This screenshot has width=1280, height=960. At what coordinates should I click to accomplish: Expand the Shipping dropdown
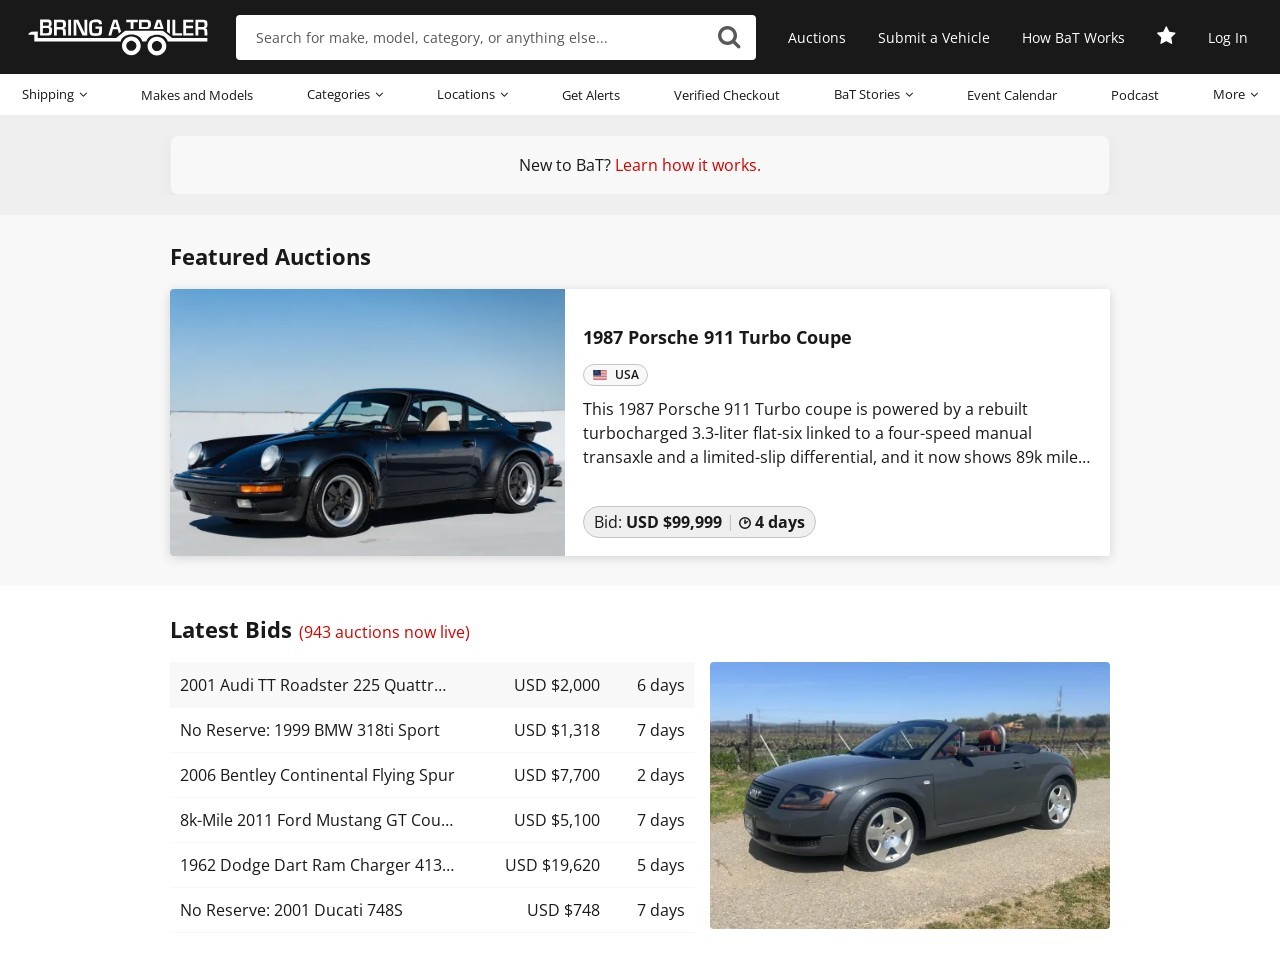54,94
